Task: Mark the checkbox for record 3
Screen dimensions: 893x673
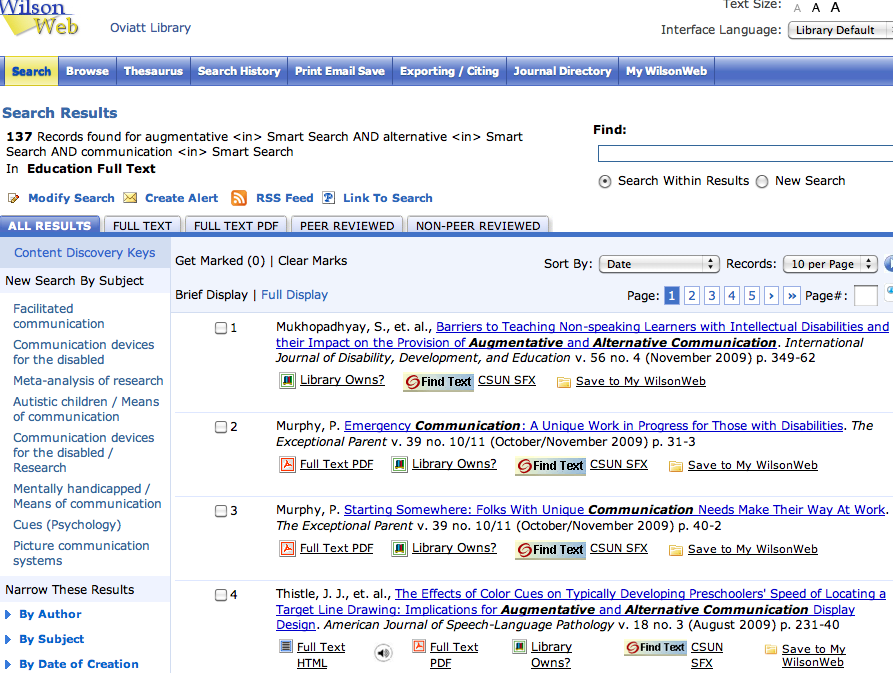Action: 221,511
